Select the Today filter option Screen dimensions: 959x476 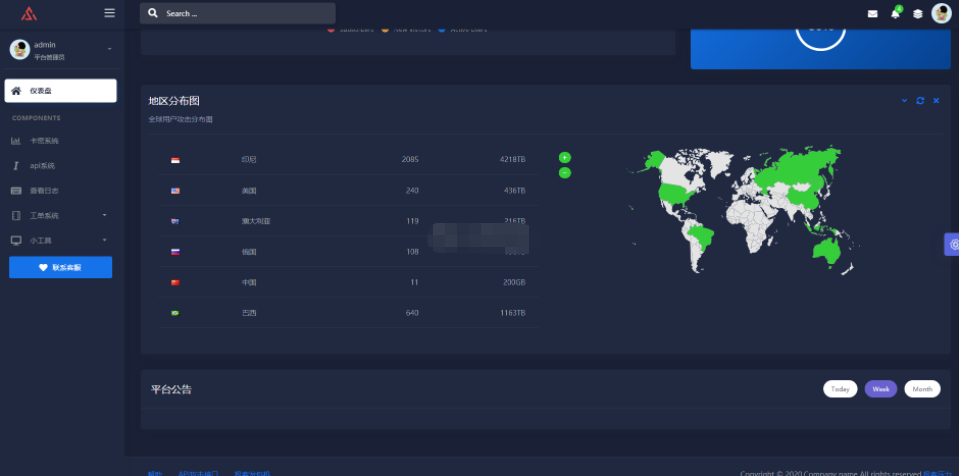tap(840, 389)
